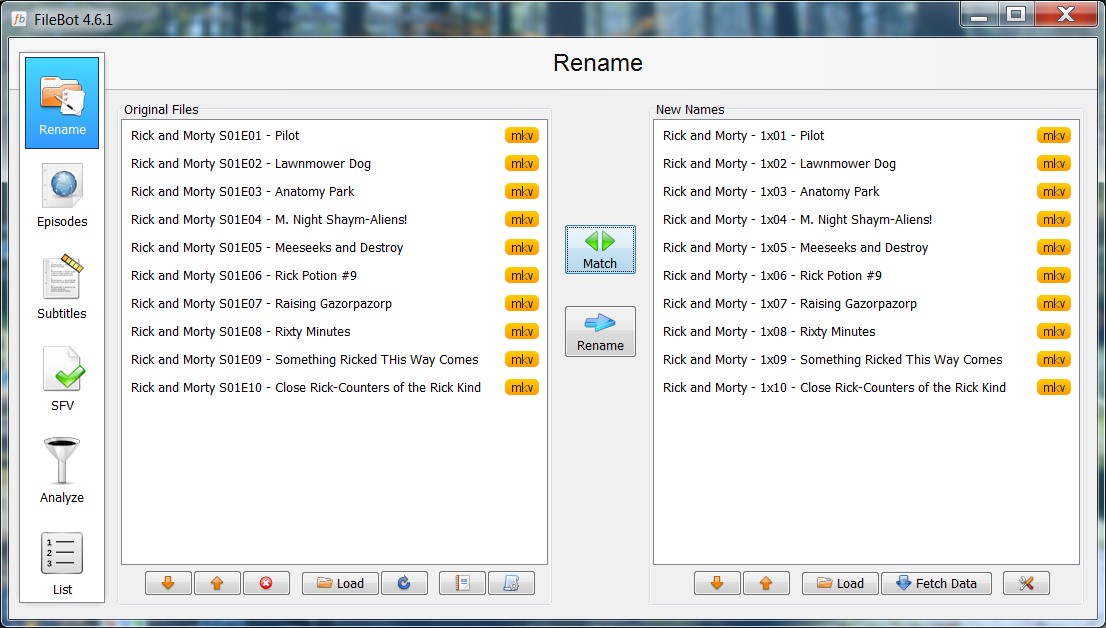Select original file S01E10 - Close Rick-Counters
The height and width of the screenshot is (628, 1106).
coord(334,387)
